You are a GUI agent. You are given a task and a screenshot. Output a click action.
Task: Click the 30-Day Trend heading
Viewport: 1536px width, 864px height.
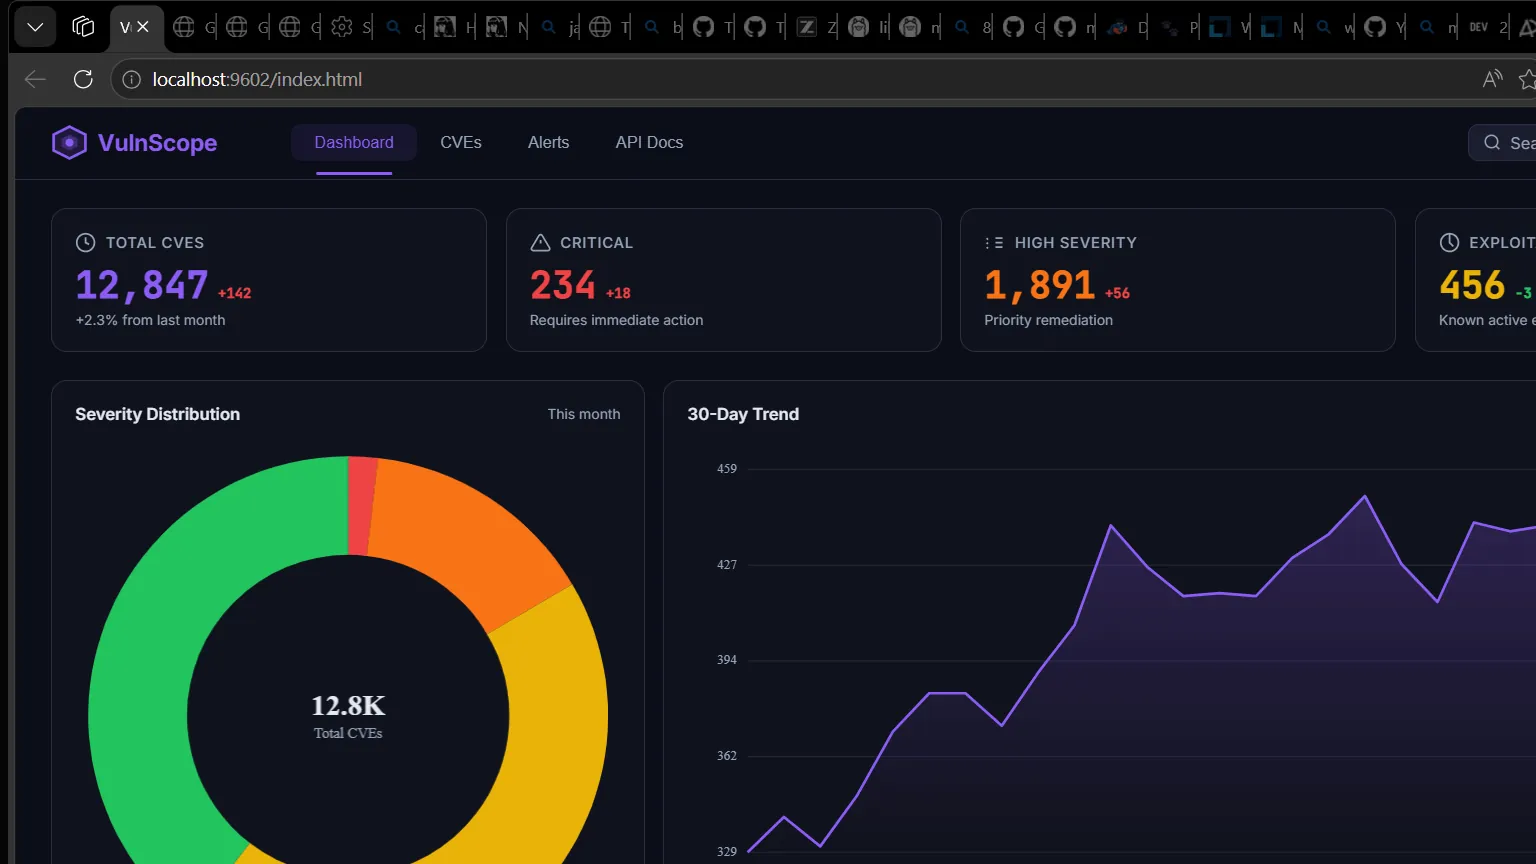point(743,414)
